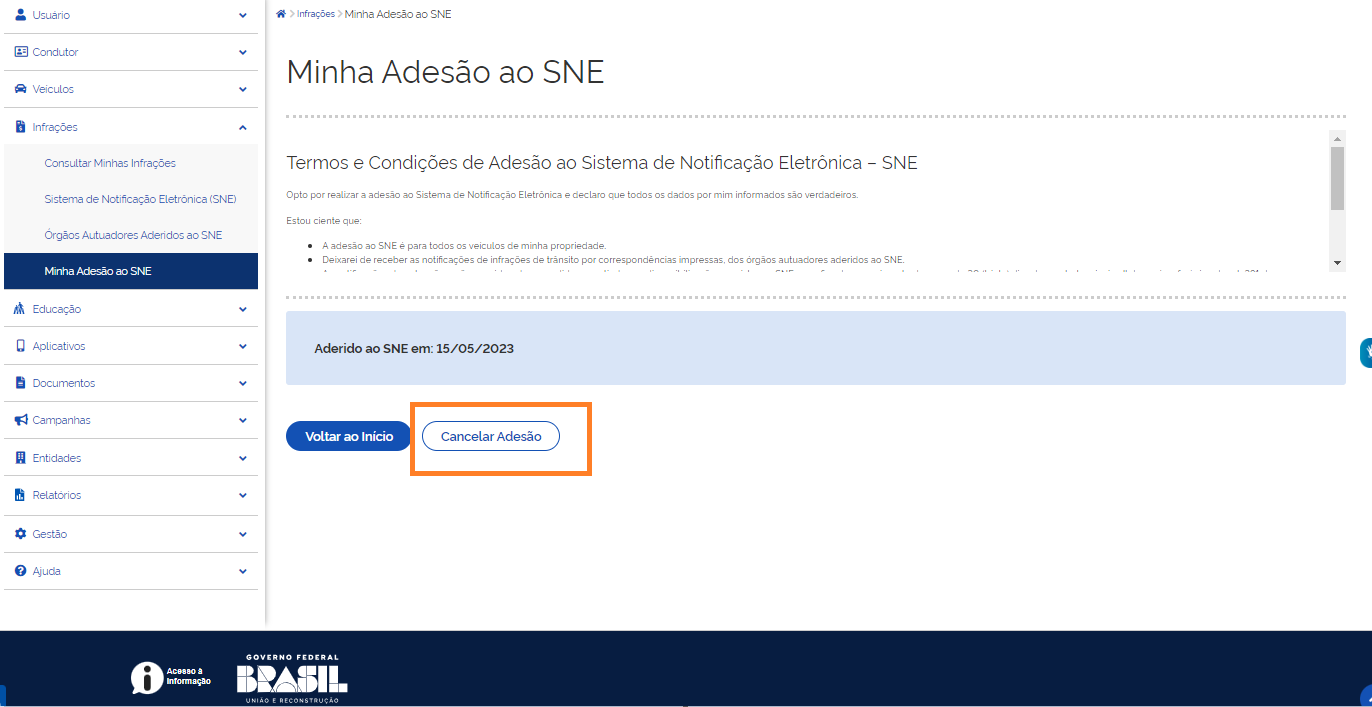Open Consultar Minhas Infrações menu item
The width and height of the screenshot is (1372, 707).
(110, 163)
